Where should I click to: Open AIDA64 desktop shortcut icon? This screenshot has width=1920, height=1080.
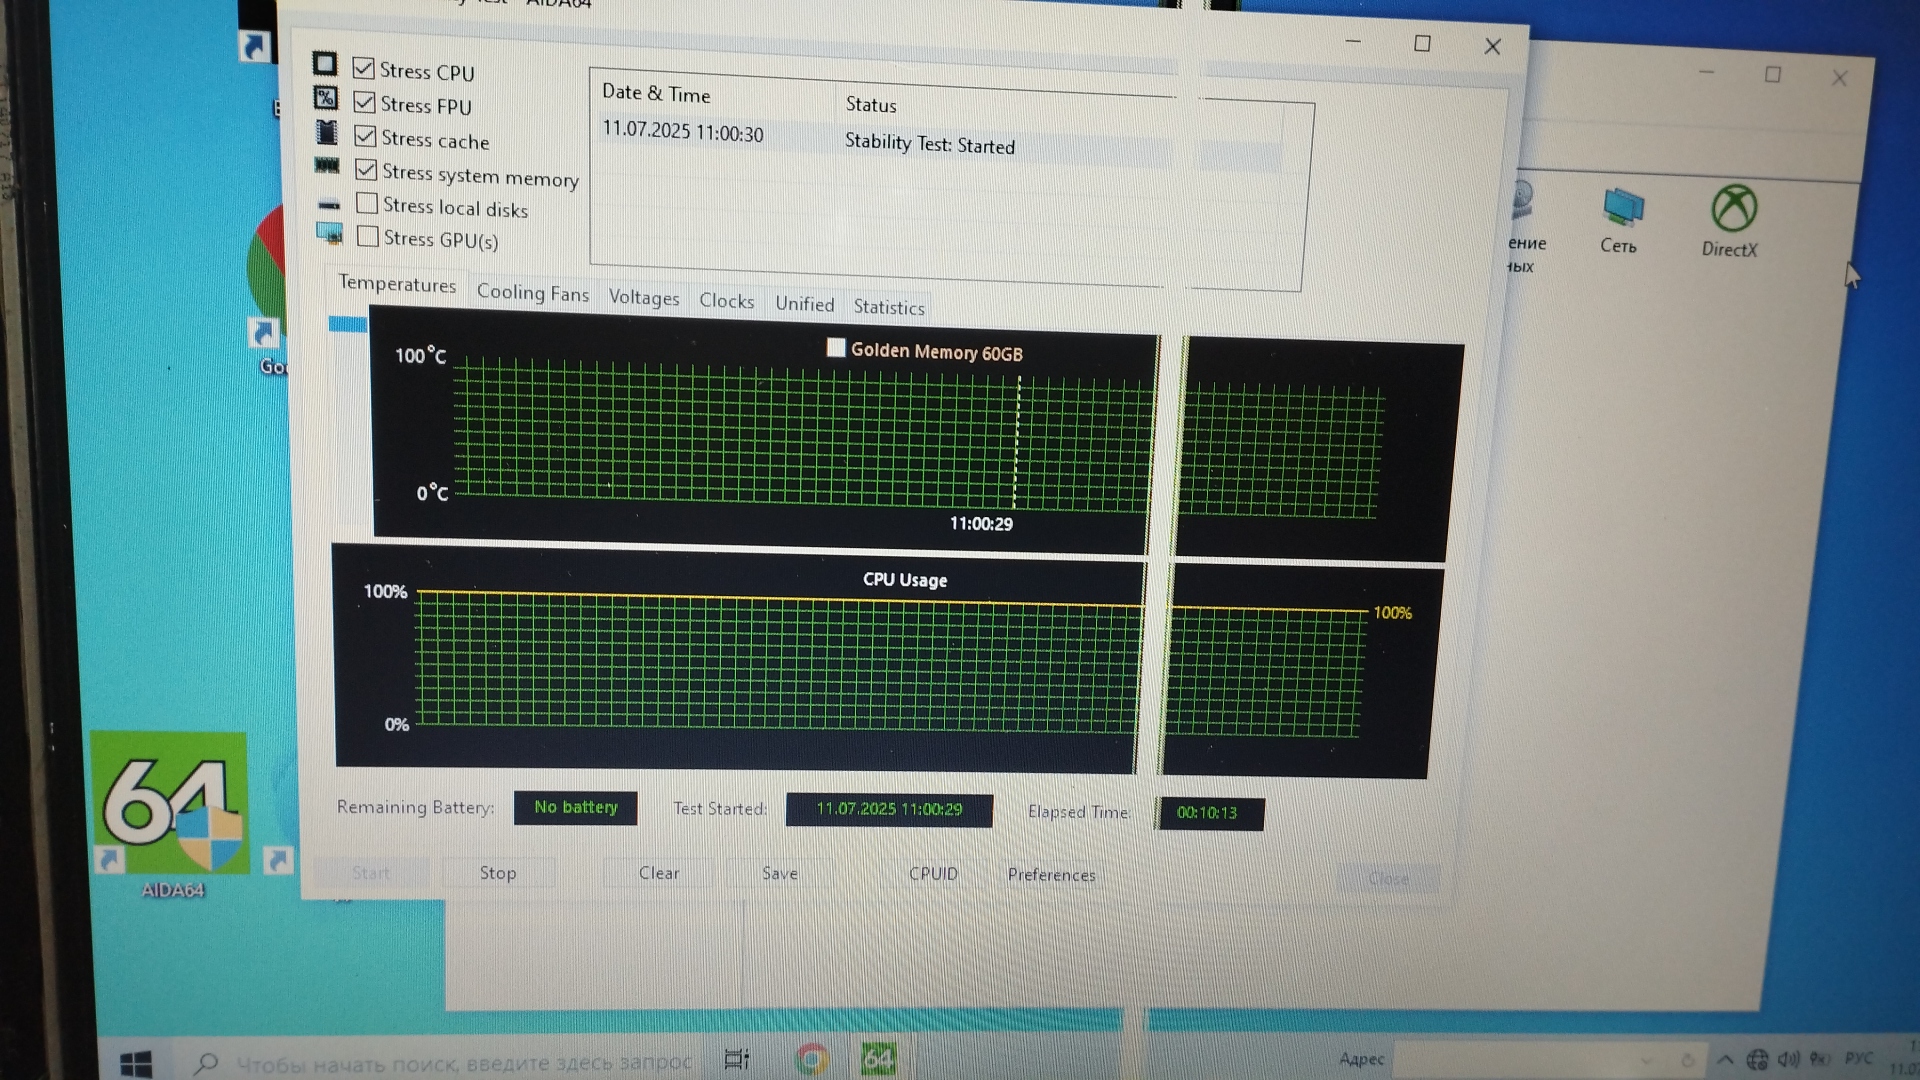click(x=170, y=802)
